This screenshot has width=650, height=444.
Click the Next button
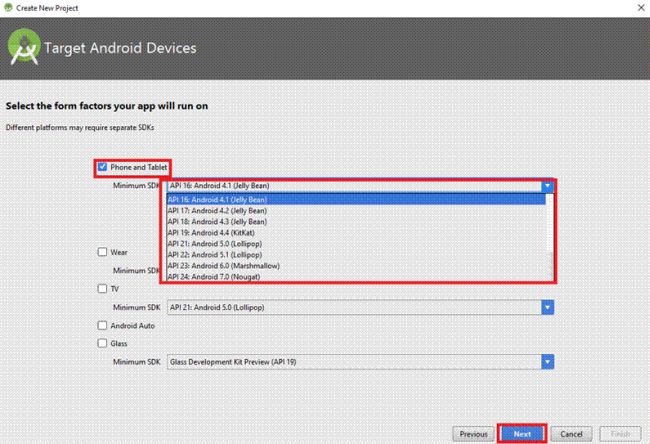point(522,434)
